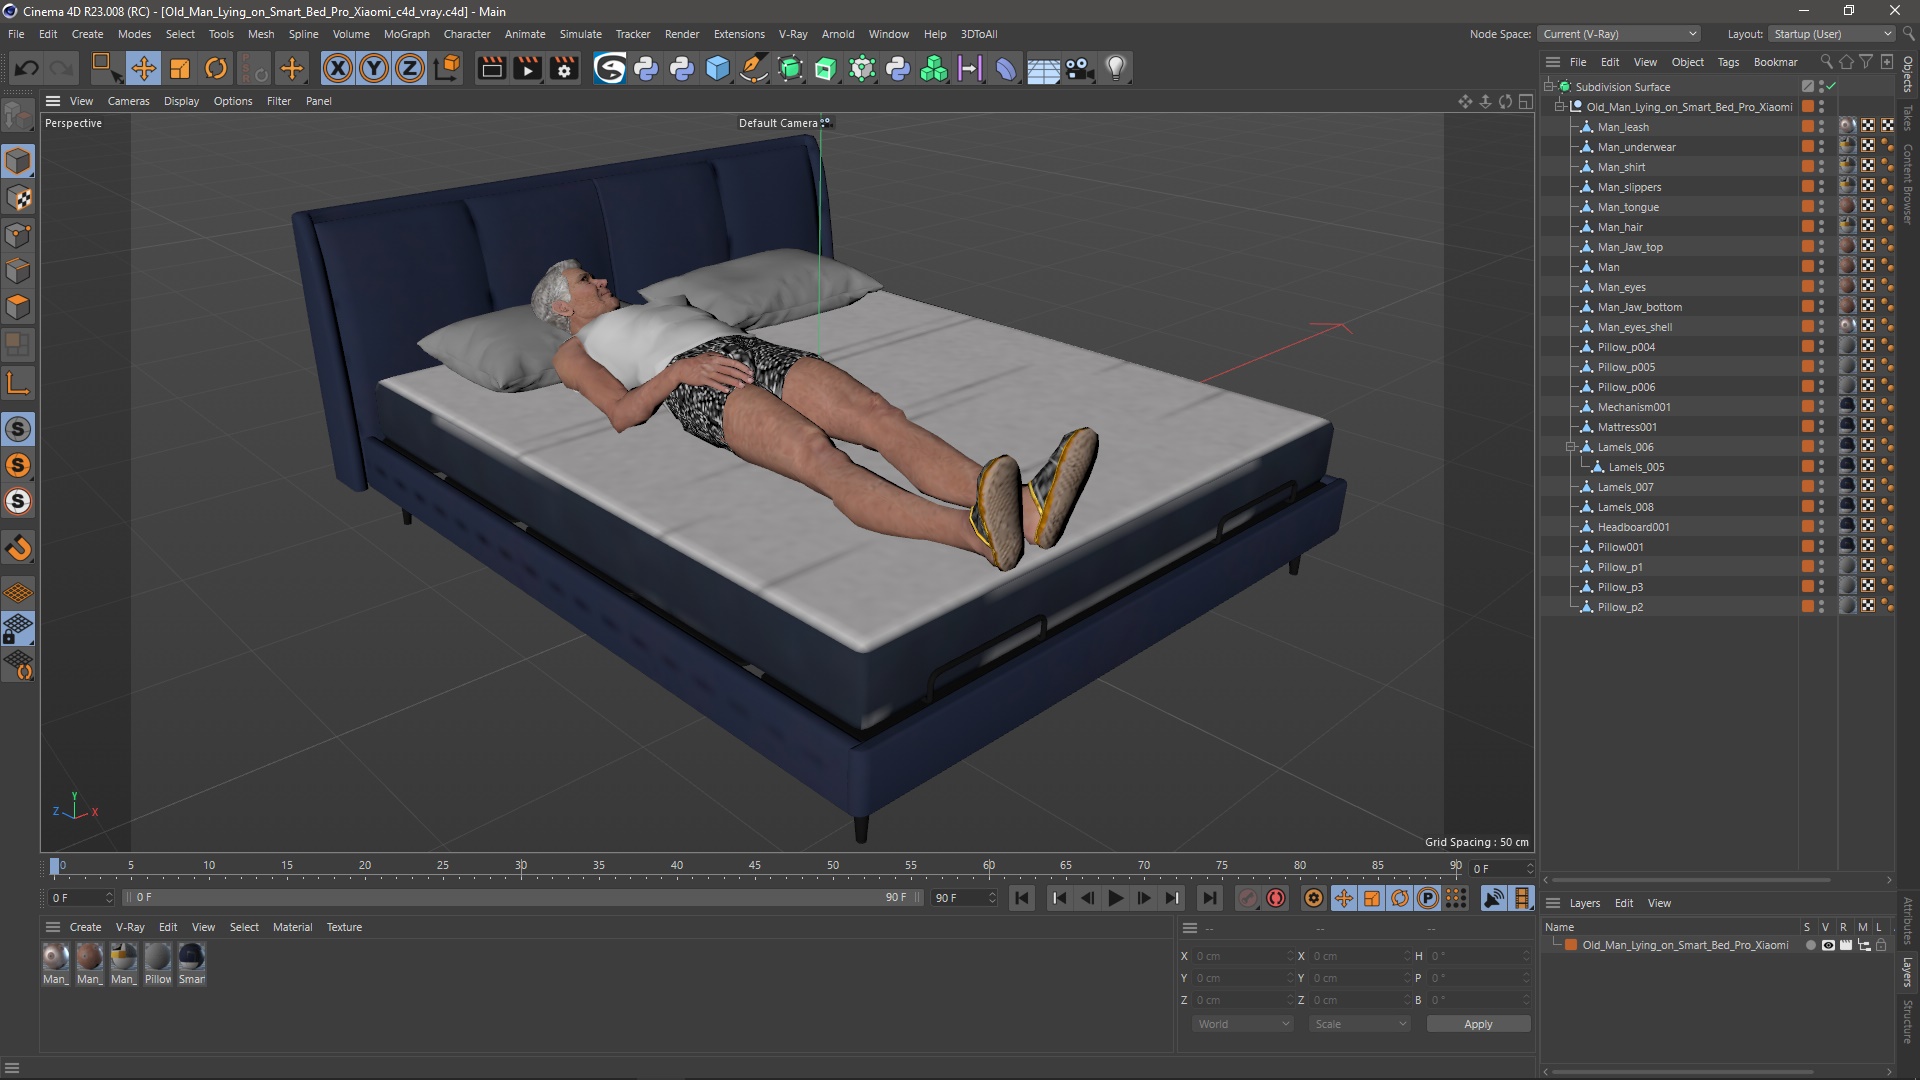Add a Light object icon
Screen dimensions: 1920x1080
[x=1116, y=68]
